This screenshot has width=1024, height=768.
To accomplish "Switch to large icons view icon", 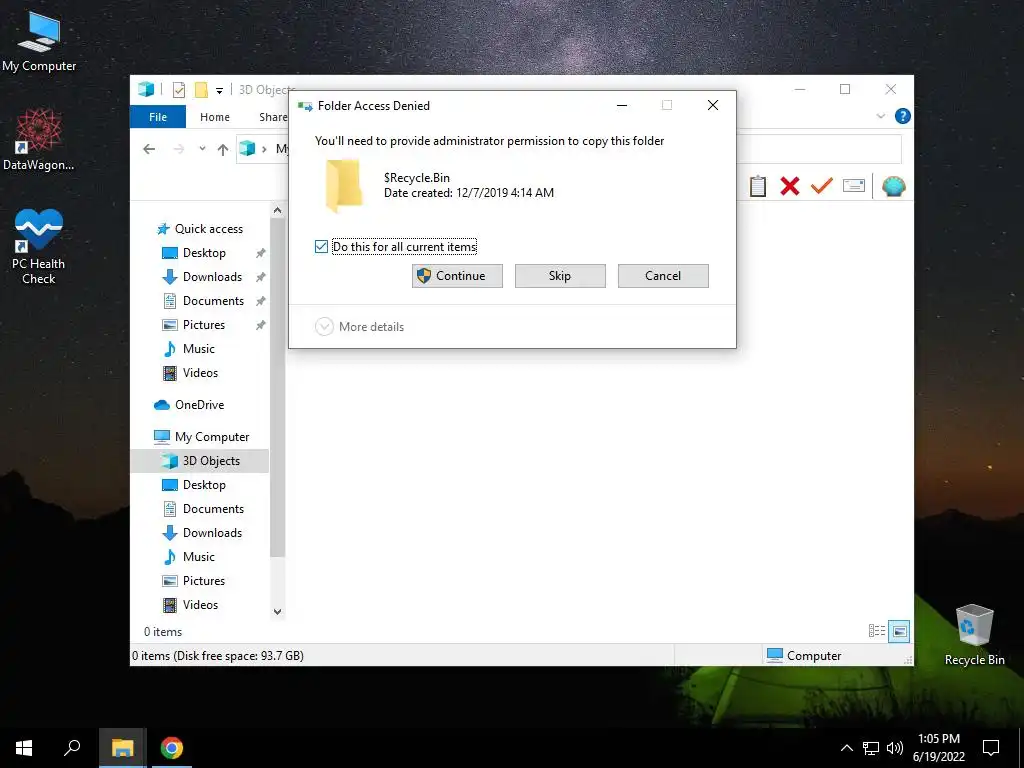I will pyautogui.click(x=899, y=631).
